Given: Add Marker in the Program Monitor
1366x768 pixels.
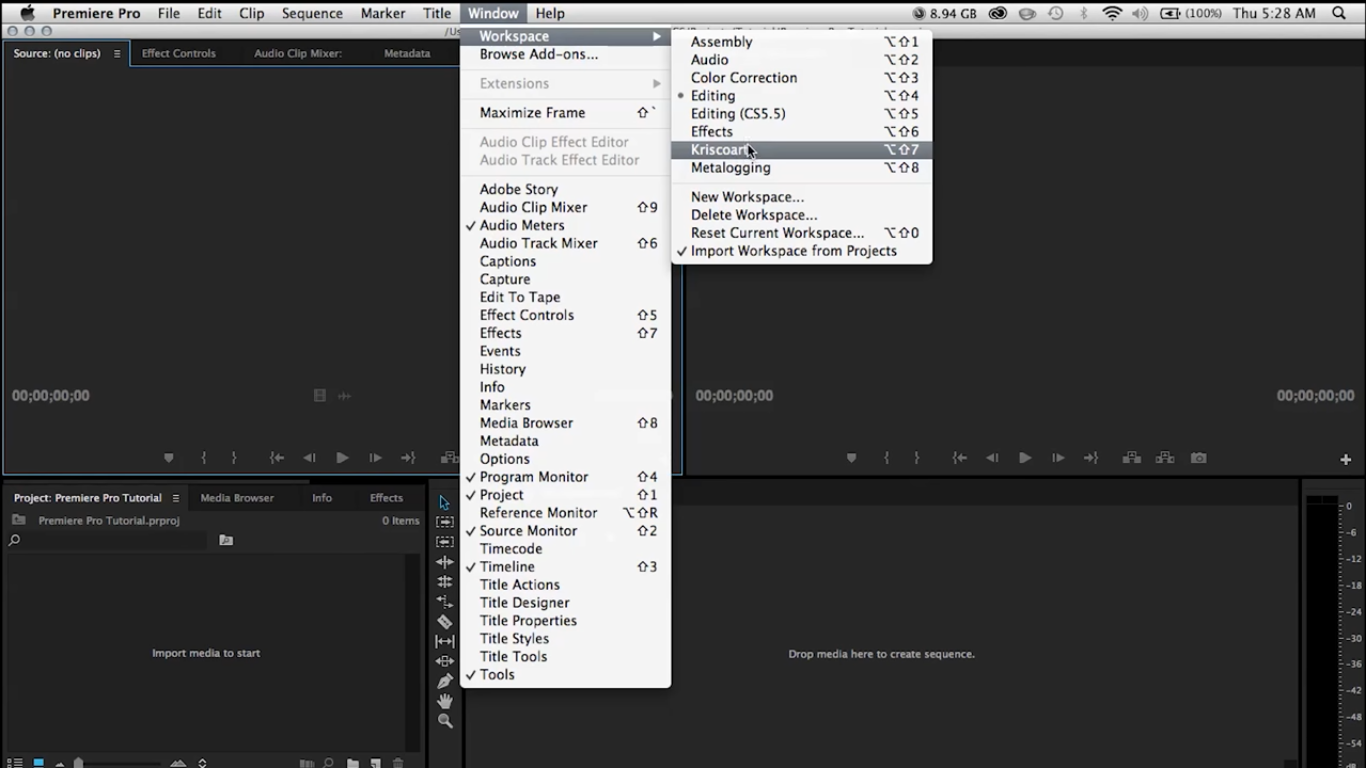Looking at the screenshot, I should pyautogui.click(x=851, y=458).
